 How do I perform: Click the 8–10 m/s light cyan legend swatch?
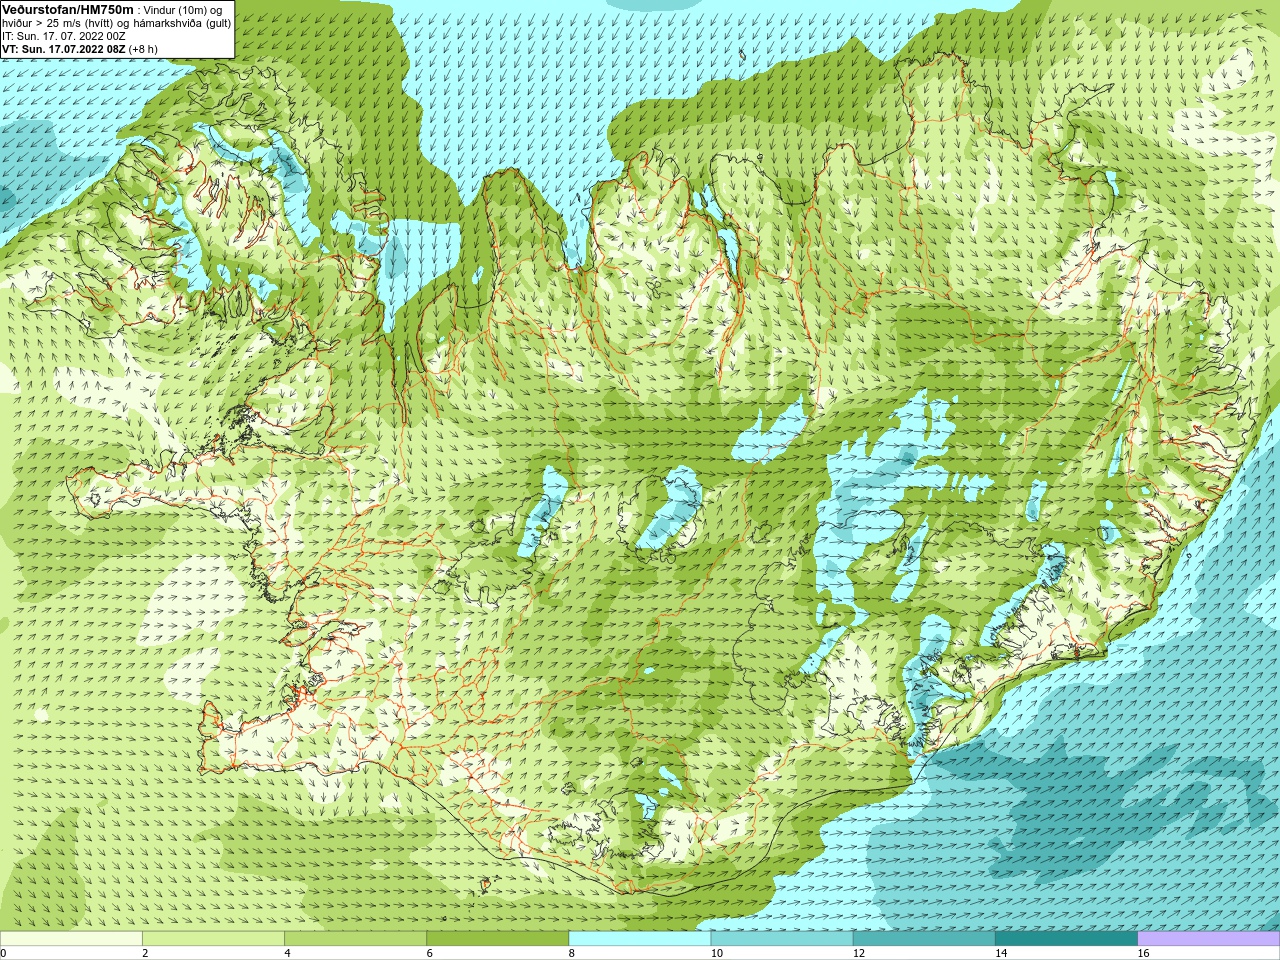tap(640, 939)
